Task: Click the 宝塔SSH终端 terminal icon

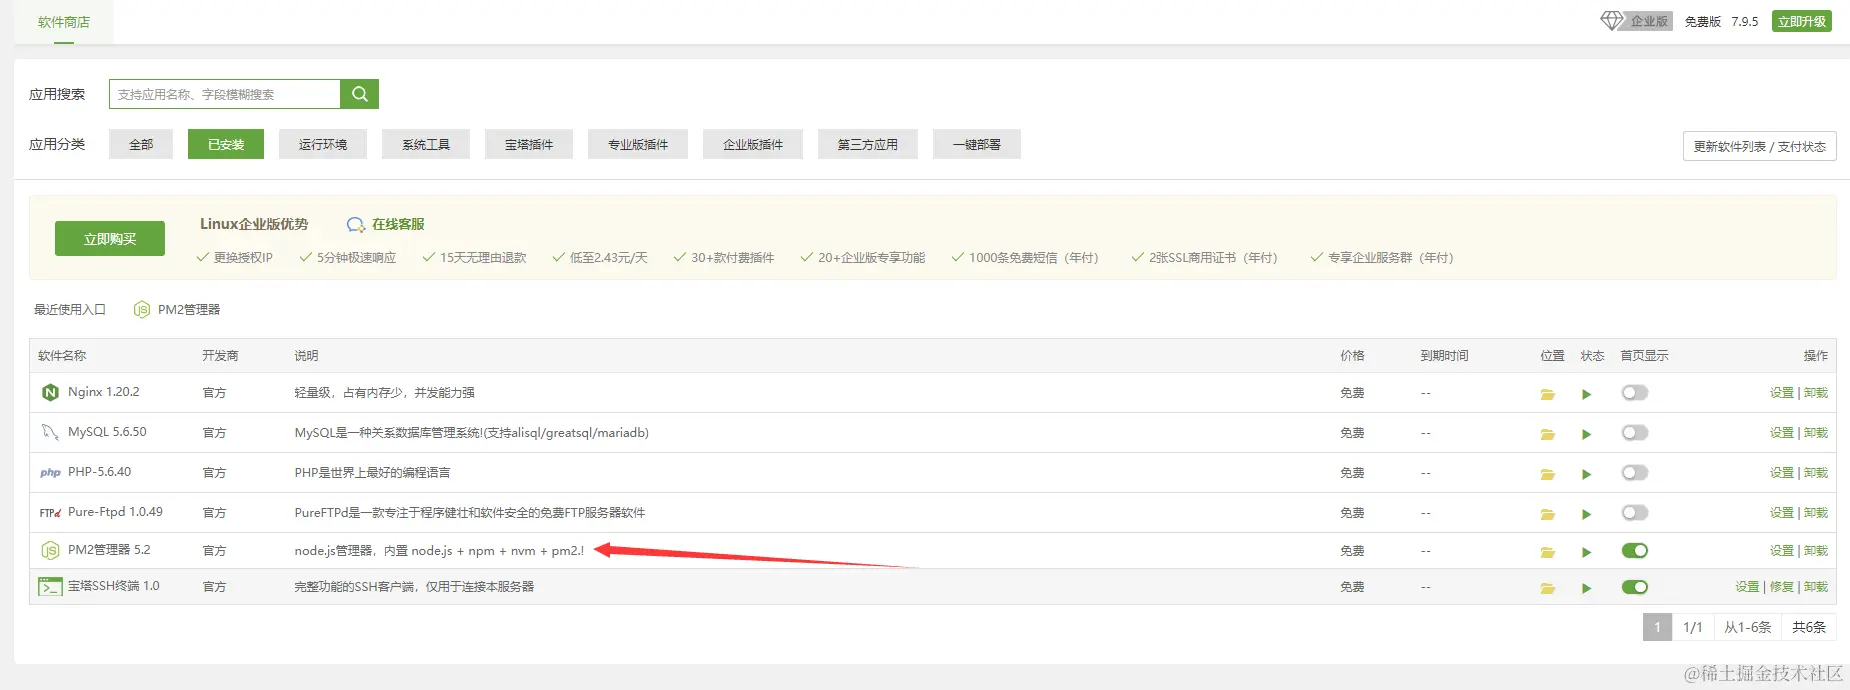Action: click(x=50, y=587)
